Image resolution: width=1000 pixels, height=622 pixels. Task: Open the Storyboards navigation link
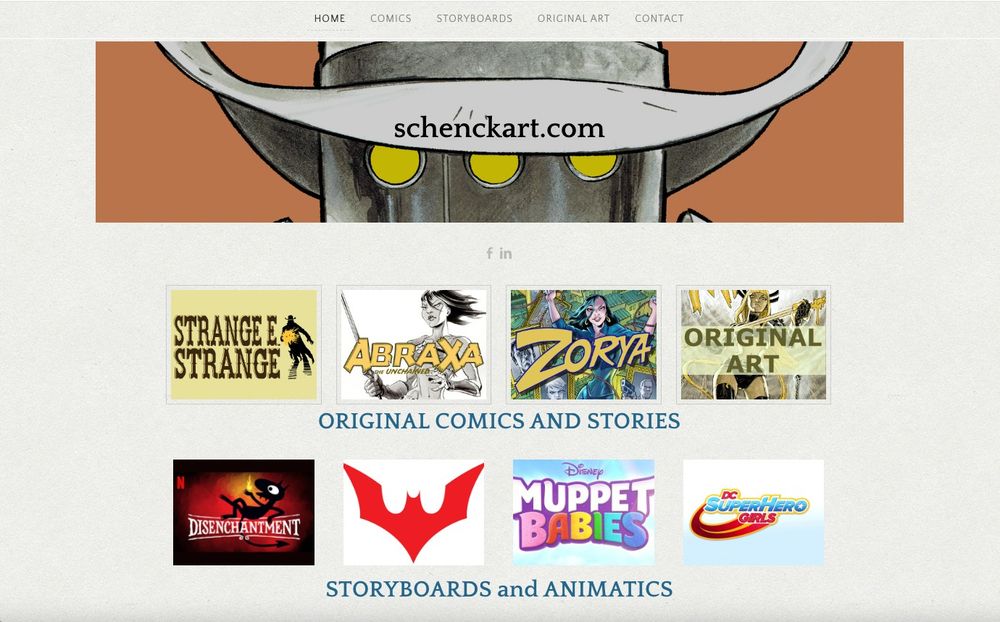coord(474,19)
